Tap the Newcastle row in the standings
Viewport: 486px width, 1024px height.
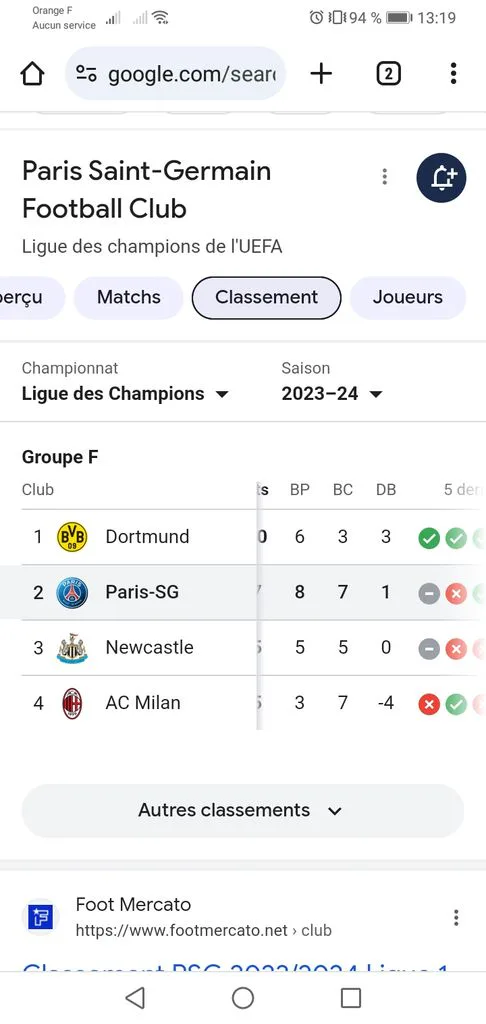point(243,648)
